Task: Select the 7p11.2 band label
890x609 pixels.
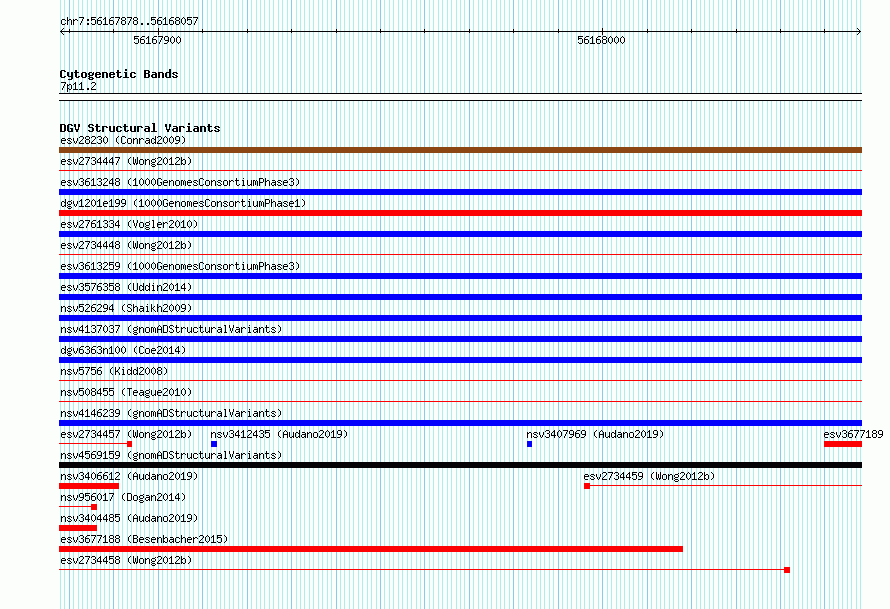Action: click(x=78, y=86)
